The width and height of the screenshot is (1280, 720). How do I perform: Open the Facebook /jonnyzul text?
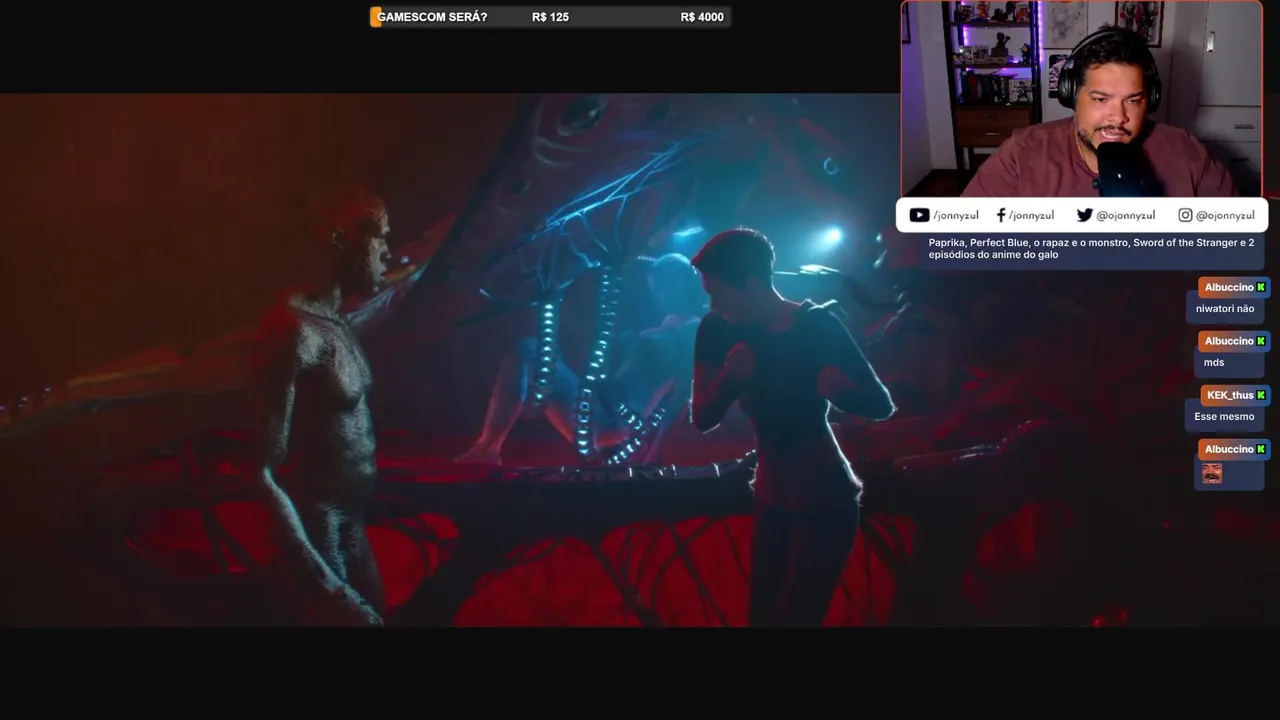point(1031,215)
